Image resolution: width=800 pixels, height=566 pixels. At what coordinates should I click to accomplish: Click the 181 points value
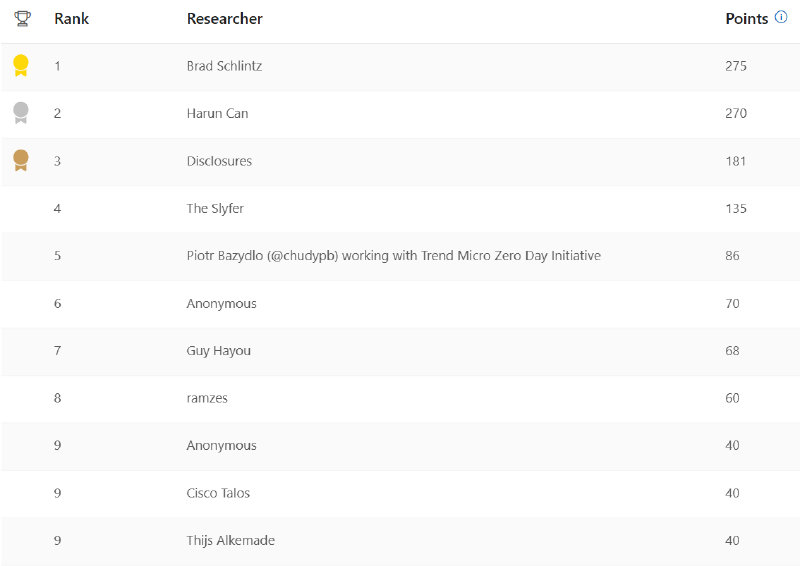pyautogui.click(x=736, y=161)
